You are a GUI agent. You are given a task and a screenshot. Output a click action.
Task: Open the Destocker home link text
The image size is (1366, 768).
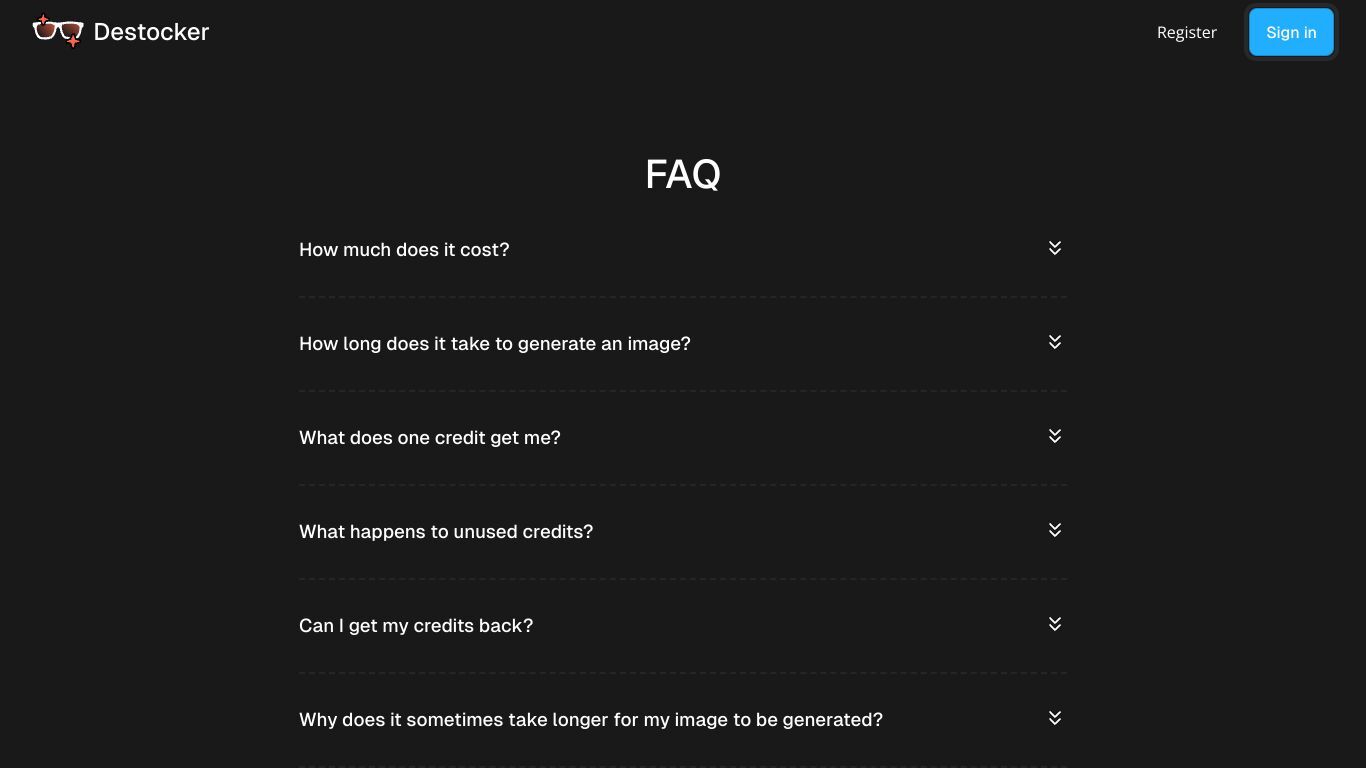tap(151, 32)
